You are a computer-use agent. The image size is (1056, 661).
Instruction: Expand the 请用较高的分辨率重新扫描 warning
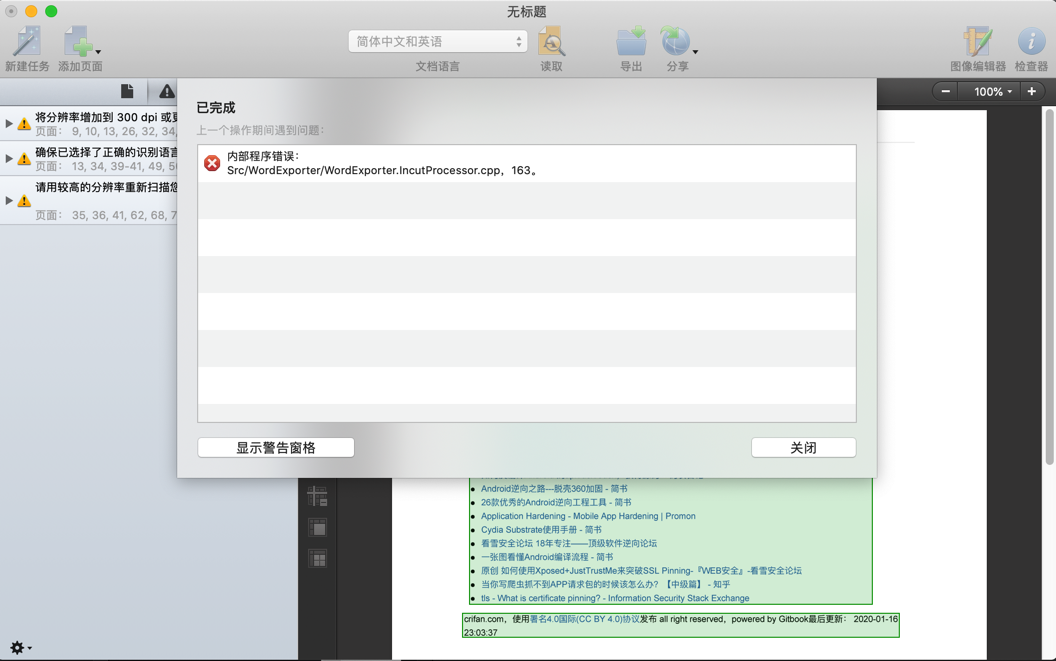(9, 200)
